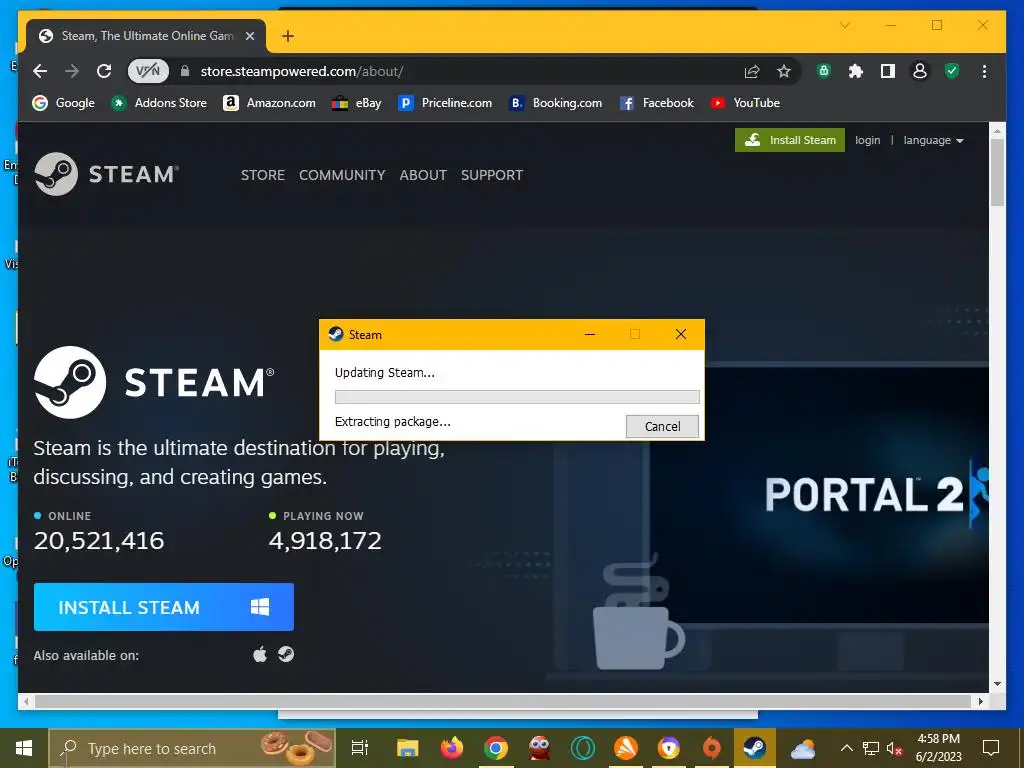
Task: Open the Google bookmark
Action: tap(63, 103)
